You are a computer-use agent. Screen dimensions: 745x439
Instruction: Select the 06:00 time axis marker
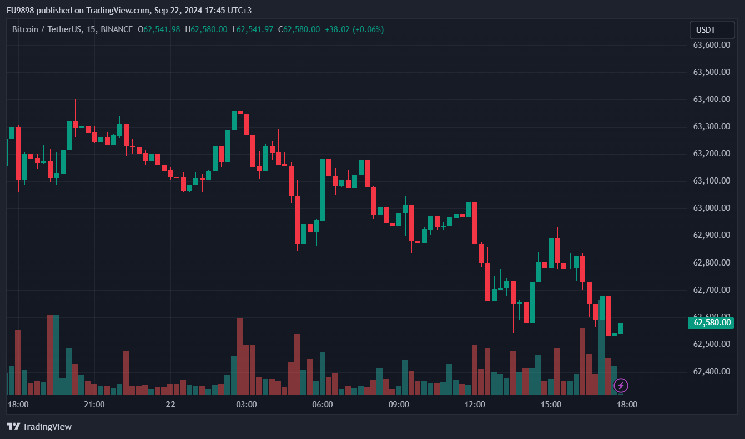[x=322, y=404]
